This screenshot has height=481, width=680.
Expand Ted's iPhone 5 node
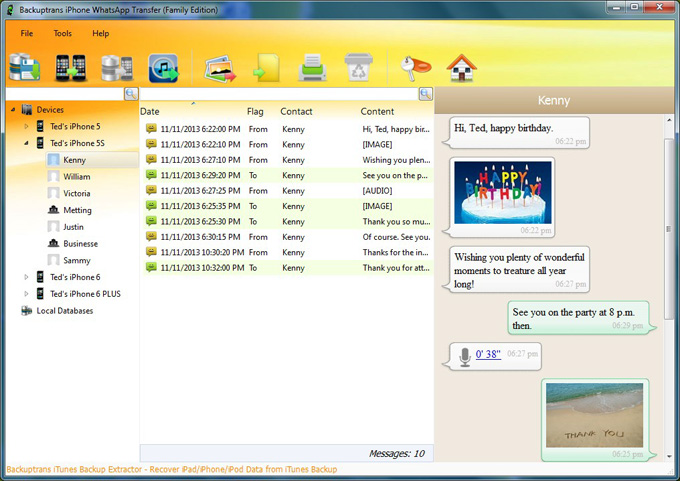pyautogui.click(x=26, y=126)
